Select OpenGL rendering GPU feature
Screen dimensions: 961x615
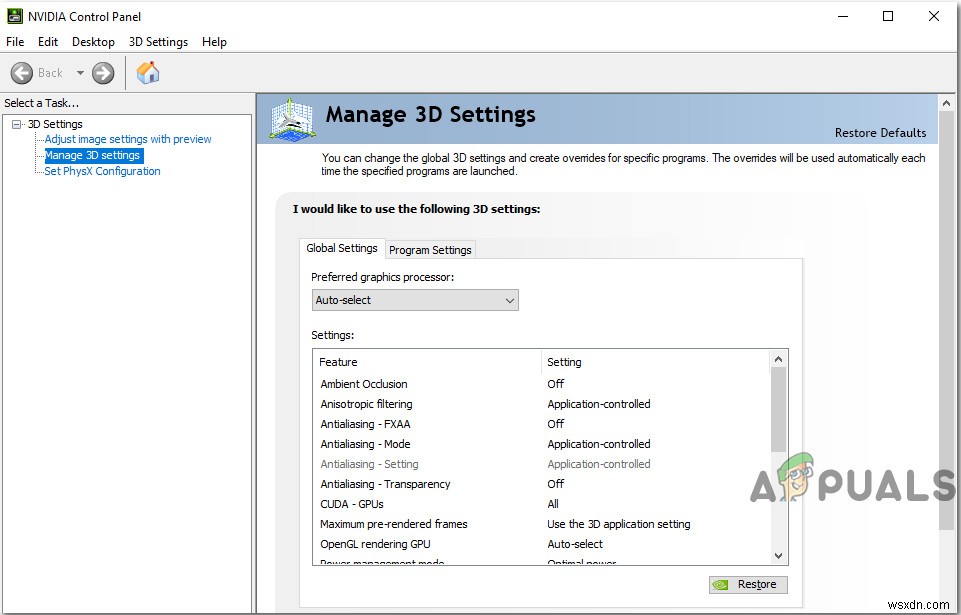point(375,544)
